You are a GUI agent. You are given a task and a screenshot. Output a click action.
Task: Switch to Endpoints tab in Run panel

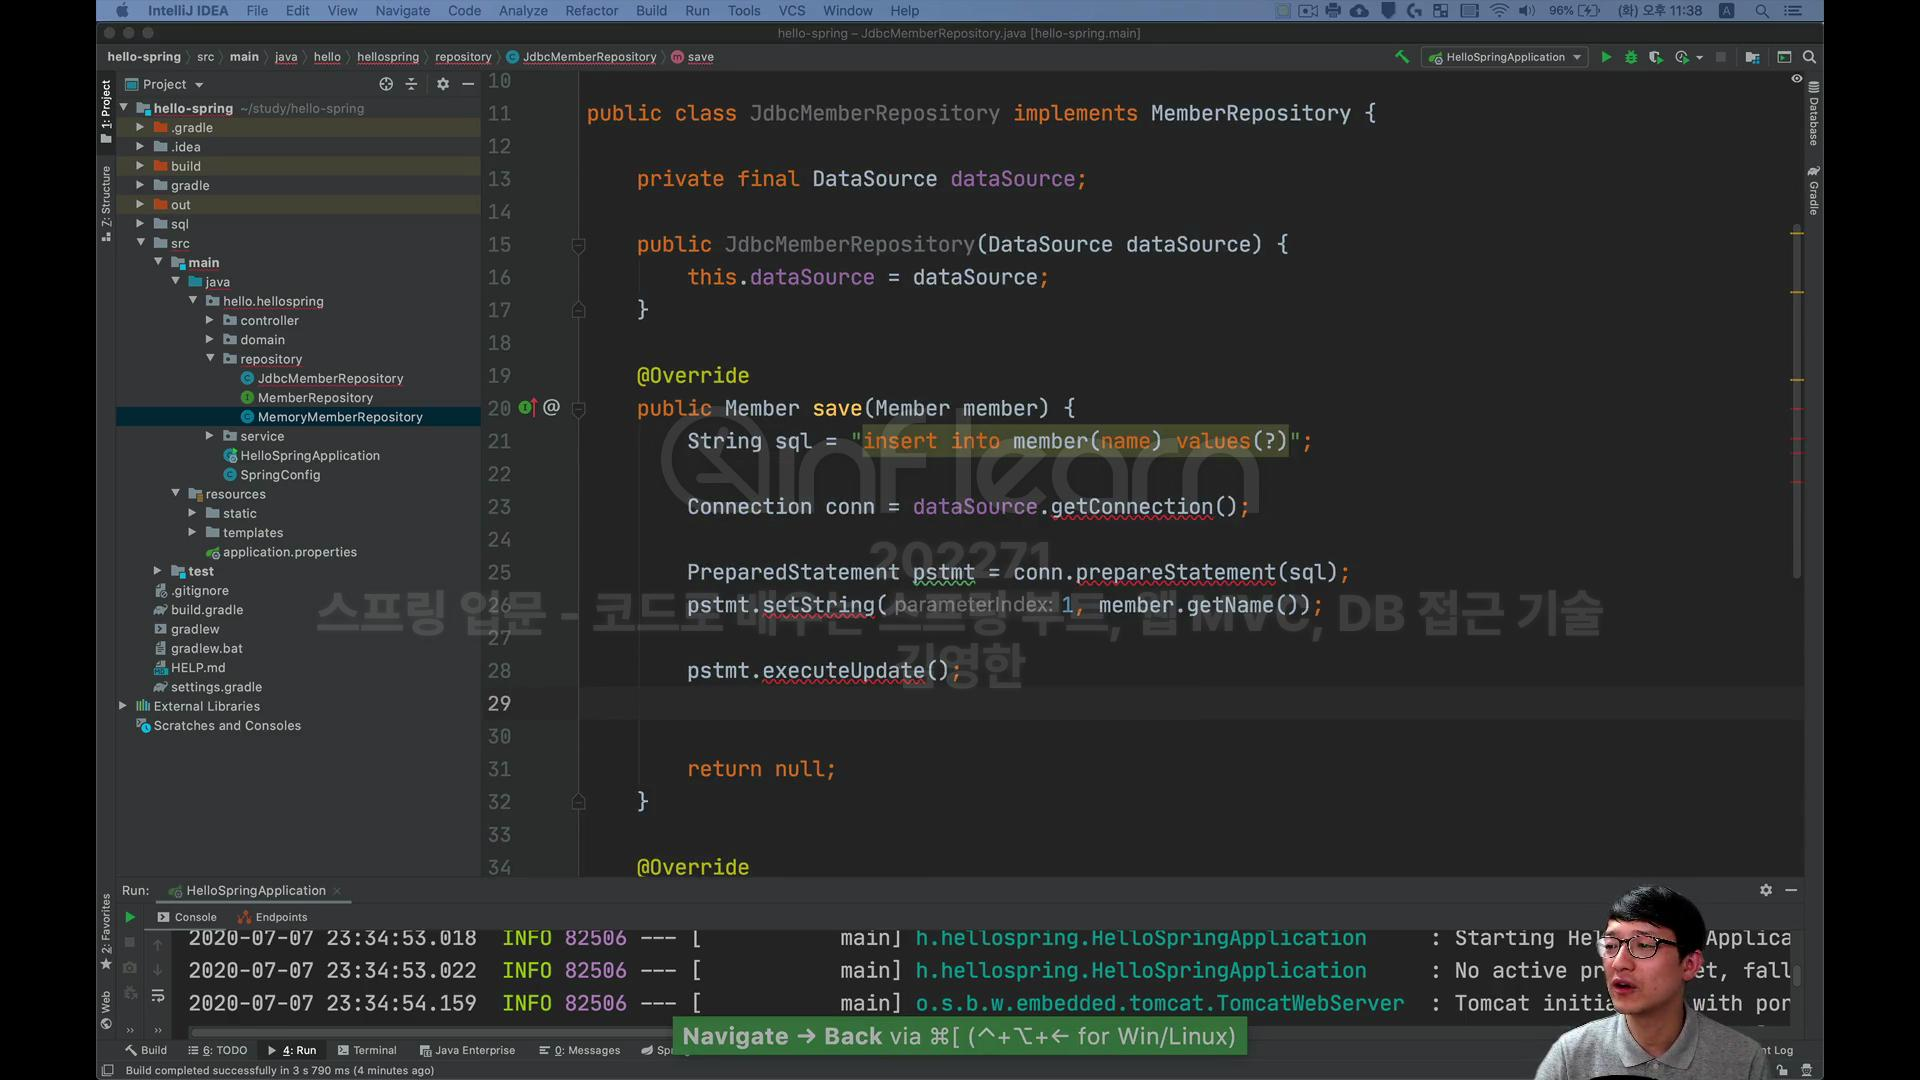tap(272, 917)
